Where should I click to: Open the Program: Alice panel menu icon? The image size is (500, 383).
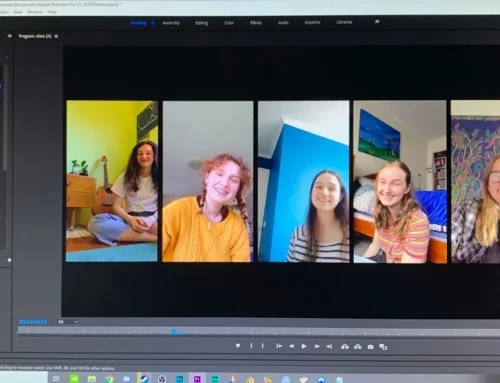click(56, 36)
